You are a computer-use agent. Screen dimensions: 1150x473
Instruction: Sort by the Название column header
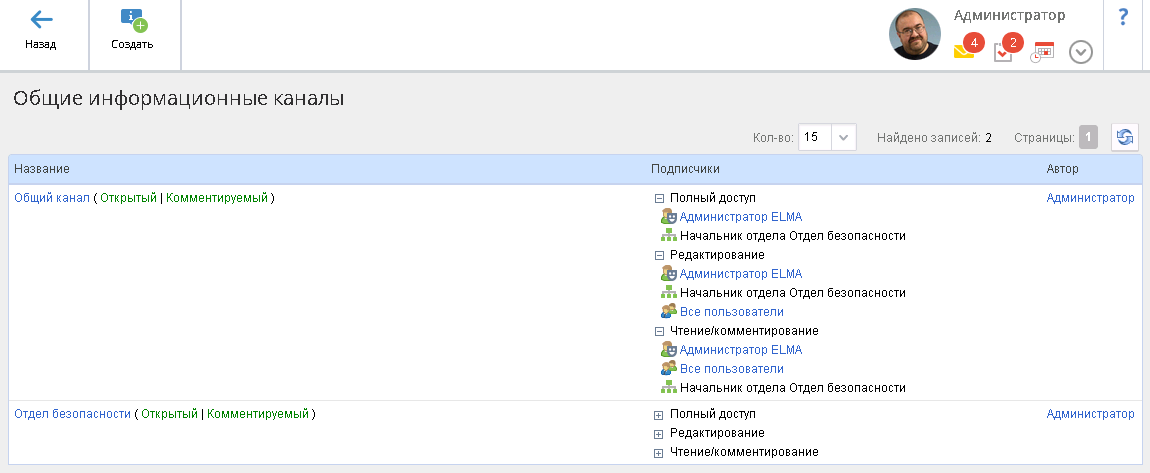pos(42,170)
